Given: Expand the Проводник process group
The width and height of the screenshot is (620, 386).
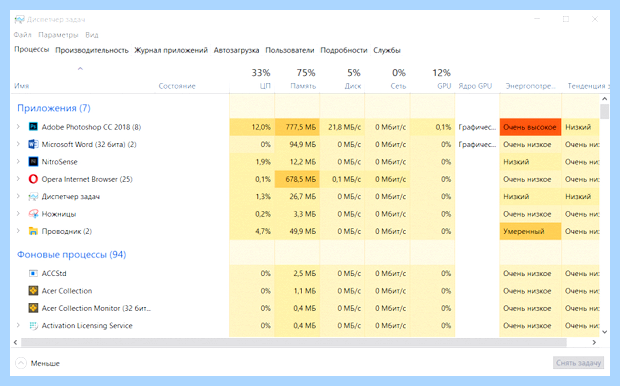Looking at the screenshot, I should [18, 231].
